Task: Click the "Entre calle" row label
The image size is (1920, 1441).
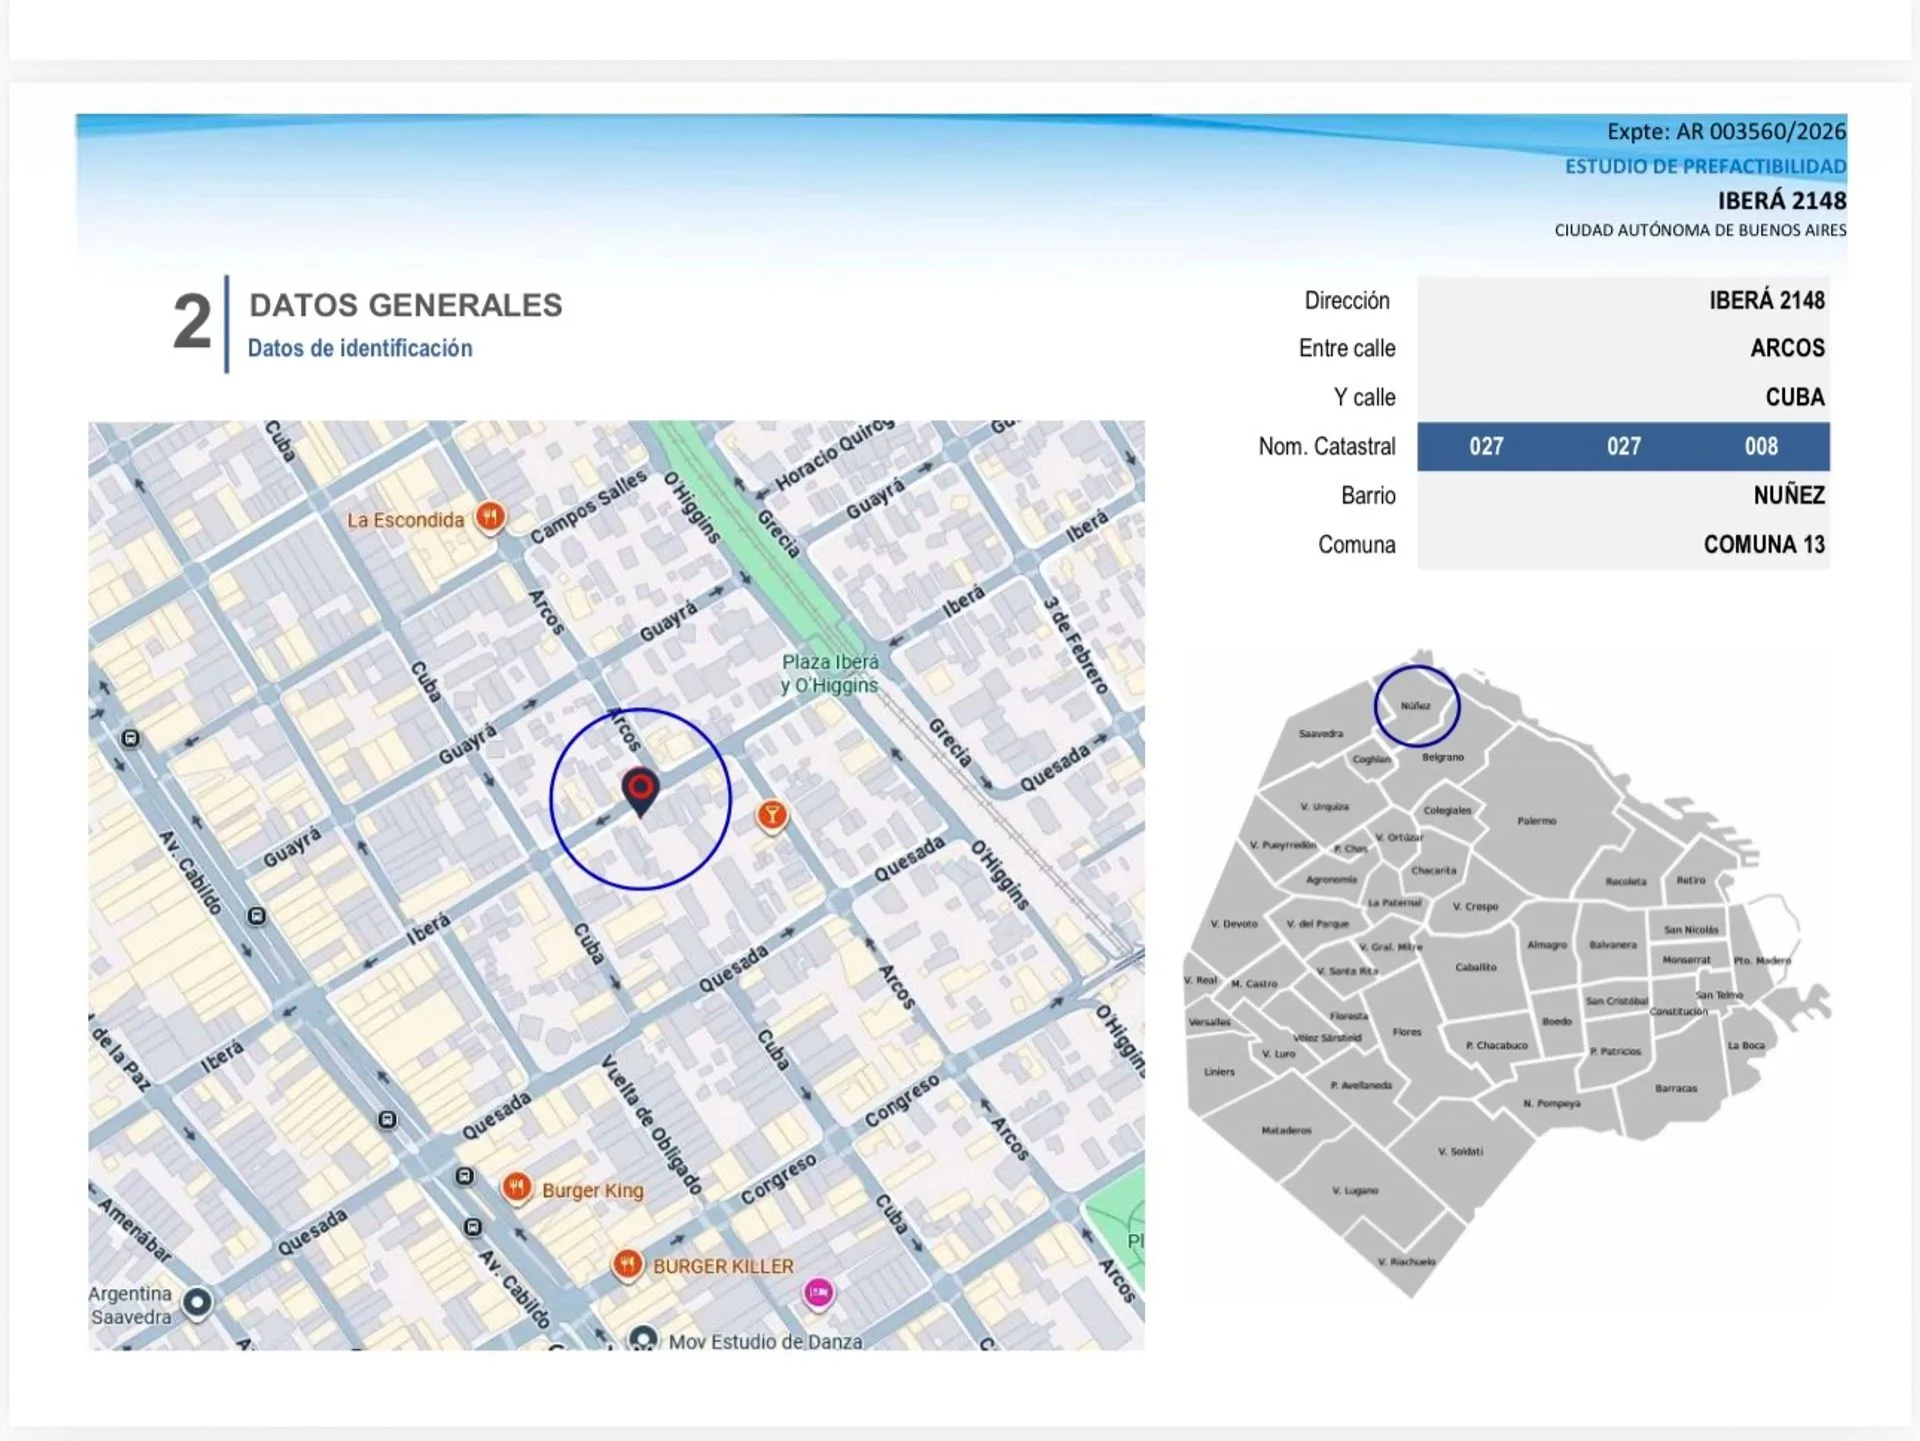Action: pyautogui.click(x=1346, y=348)
